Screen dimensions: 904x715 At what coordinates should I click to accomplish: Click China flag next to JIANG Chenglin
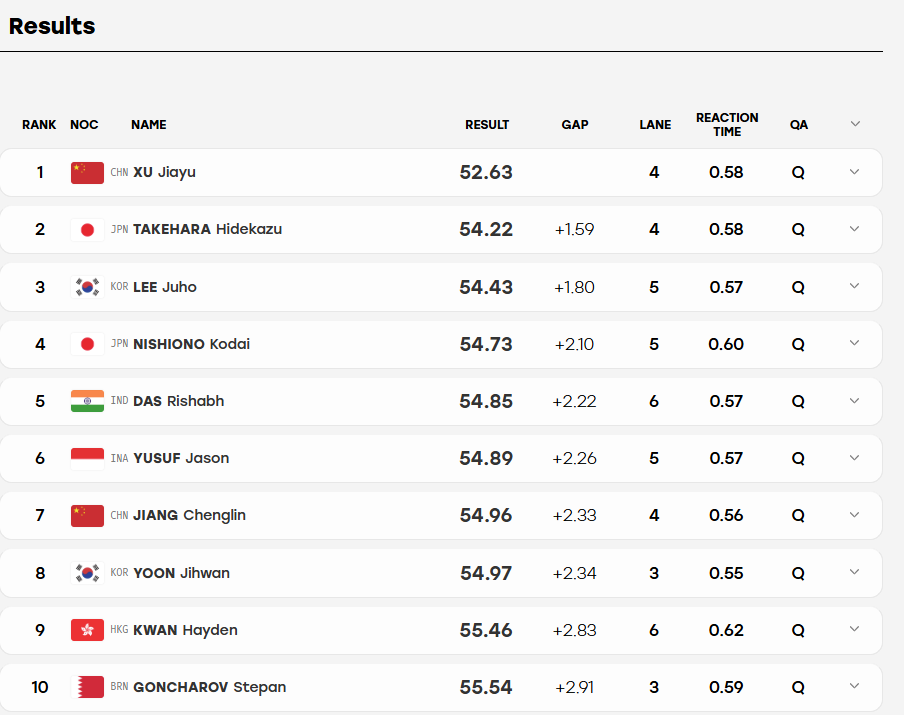[87, 515]
